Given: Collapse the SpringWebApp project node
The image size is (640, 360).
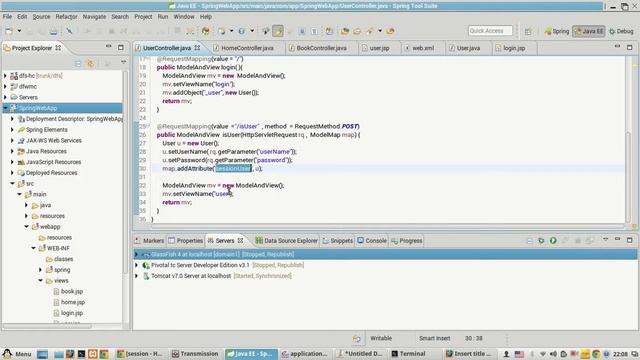Looking at the screenshot, I should [5, 108].
